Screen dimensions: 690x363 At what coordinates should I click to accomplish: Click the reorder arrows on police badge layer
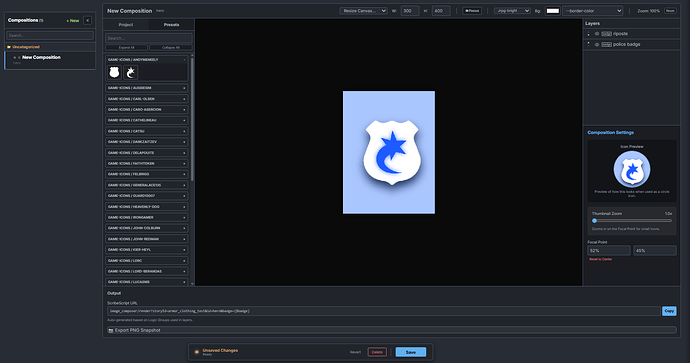(x=589, y=44)
